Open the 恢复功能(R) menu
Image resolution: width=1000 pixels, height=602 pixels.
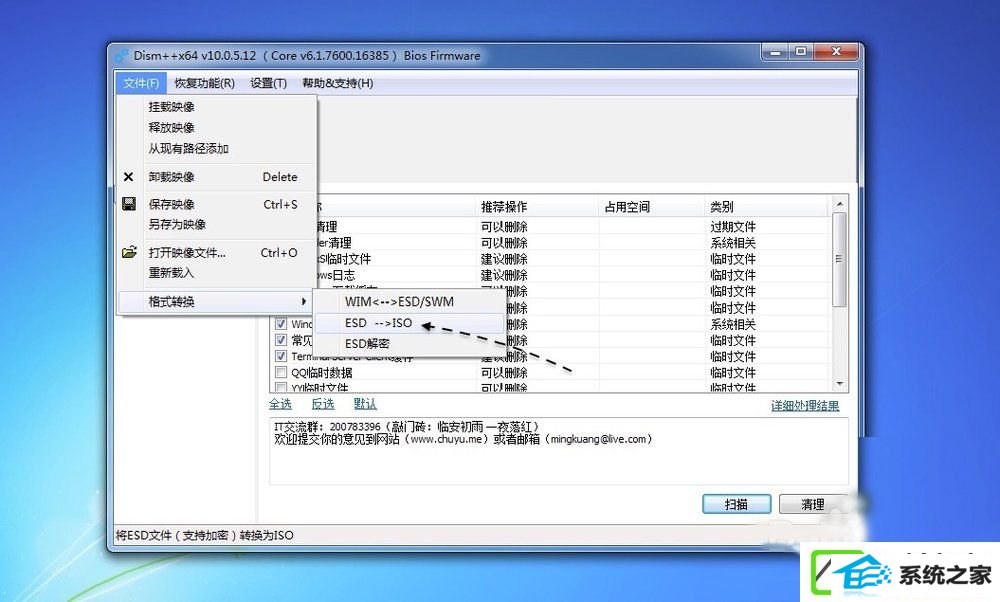tap(205, 83)
